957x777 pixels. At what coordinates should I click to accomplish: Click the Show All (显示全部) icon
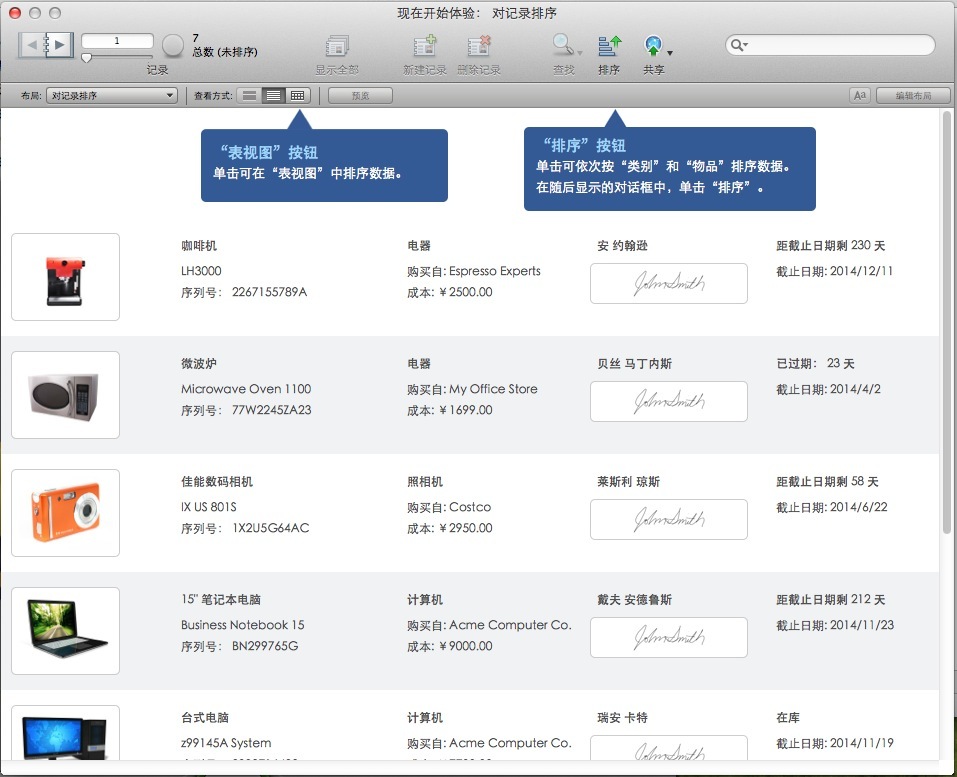tap(337, 46)
